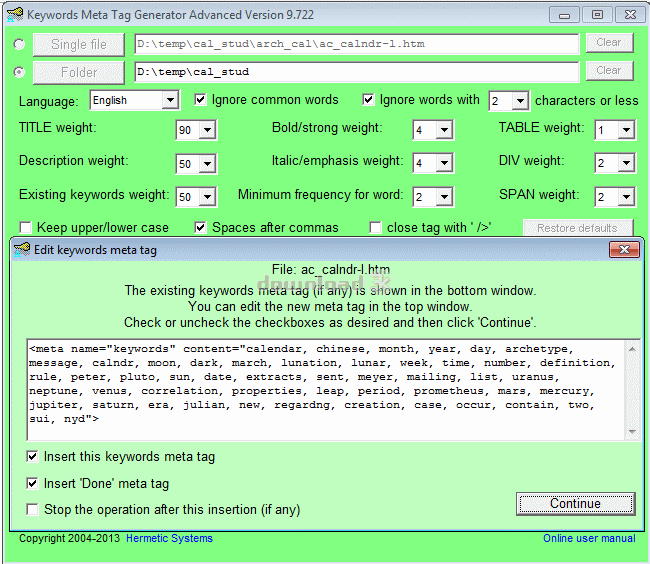Click the text area scroll up arrow
The height and width of the screenshot is (564, 650).
click(632, 349)
